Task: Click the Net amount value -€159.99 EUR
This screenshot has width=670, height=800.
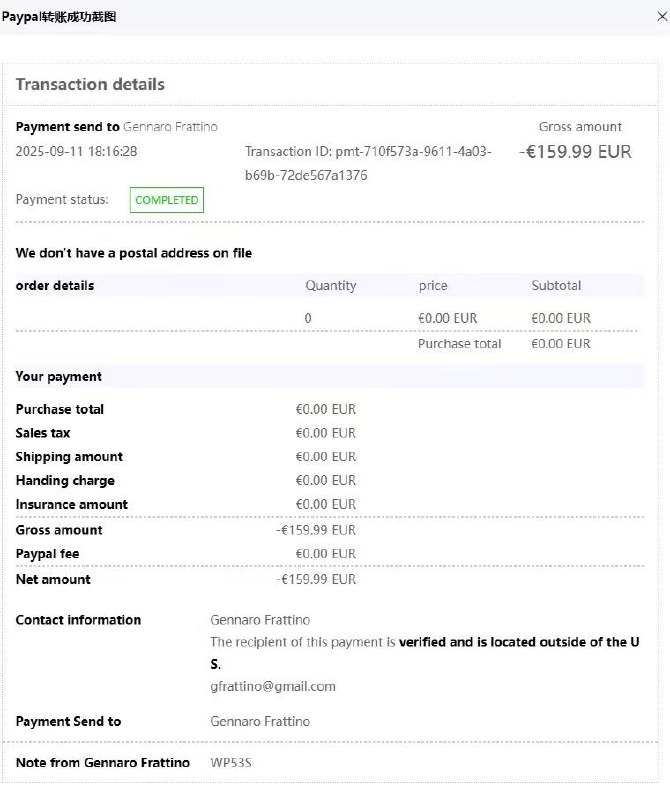Action: pos(316,579)
